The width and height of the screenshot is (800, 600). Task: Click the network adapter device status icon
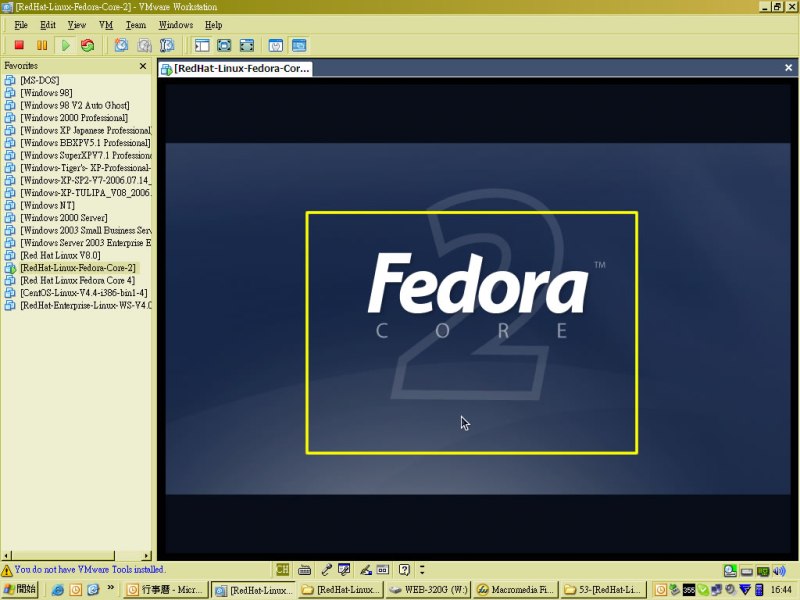763,571
